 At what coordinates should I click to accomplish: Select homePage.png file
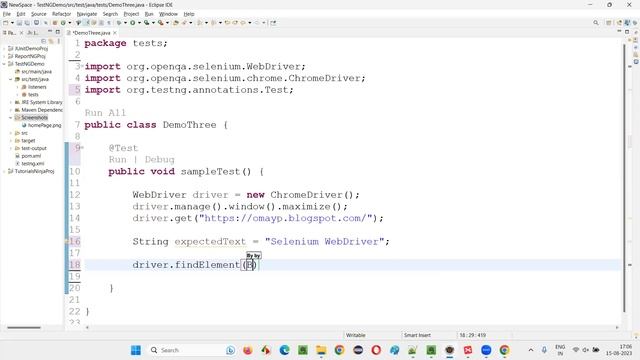pyautogui.click(x=44, y=125)
